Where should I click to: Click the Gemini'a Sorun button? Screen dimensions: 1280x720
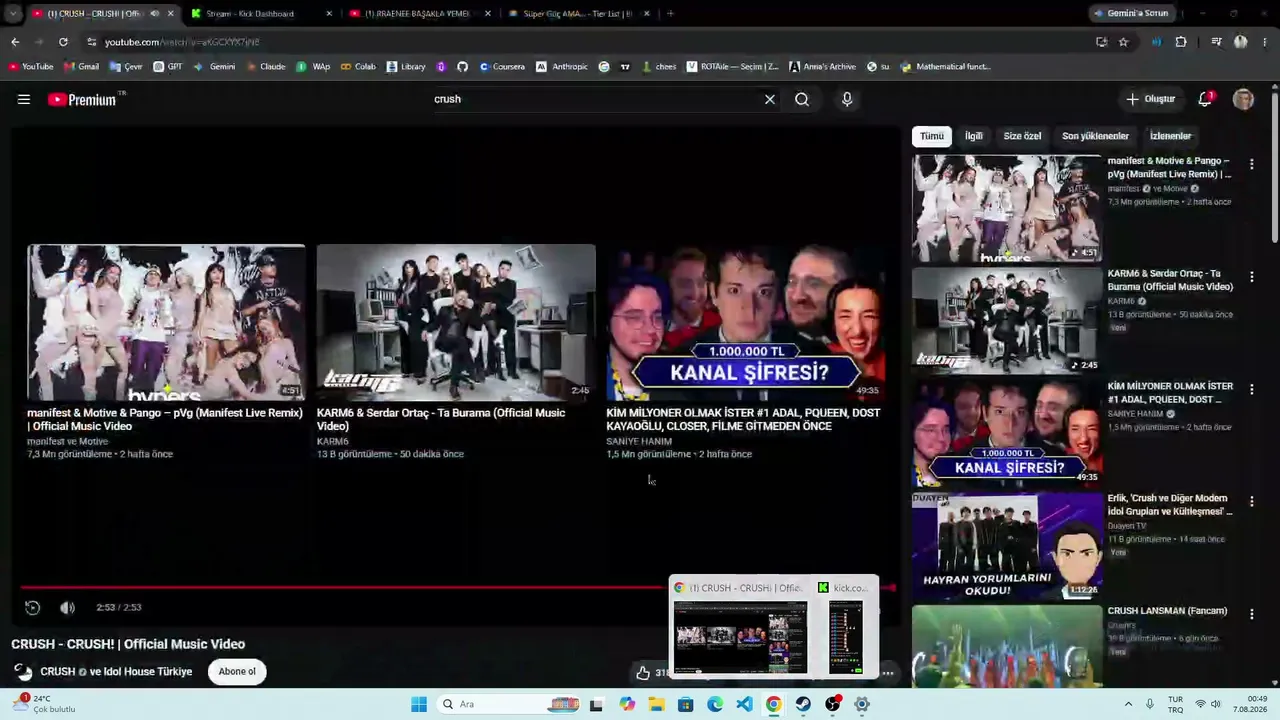click(1131, 14)
